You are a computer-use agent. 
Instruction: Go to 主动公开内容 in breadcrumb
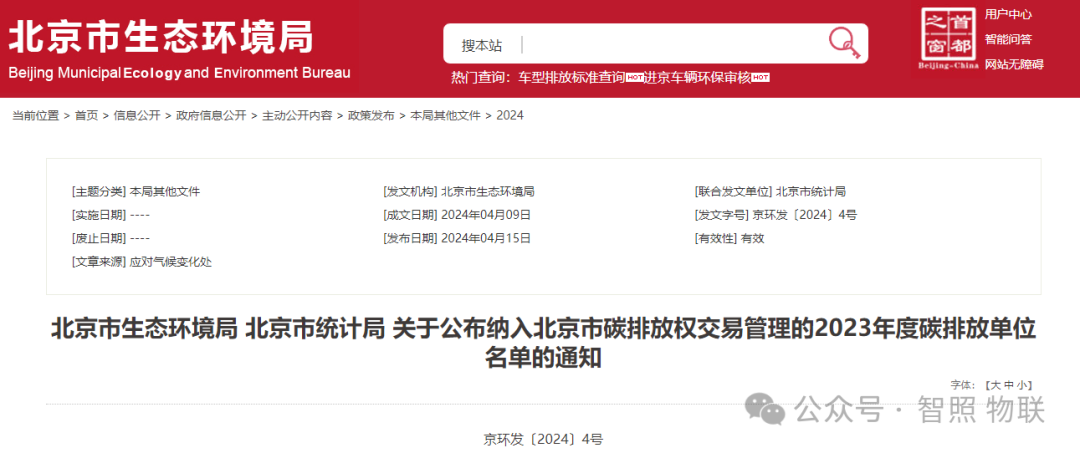click(x=297, y=116)
